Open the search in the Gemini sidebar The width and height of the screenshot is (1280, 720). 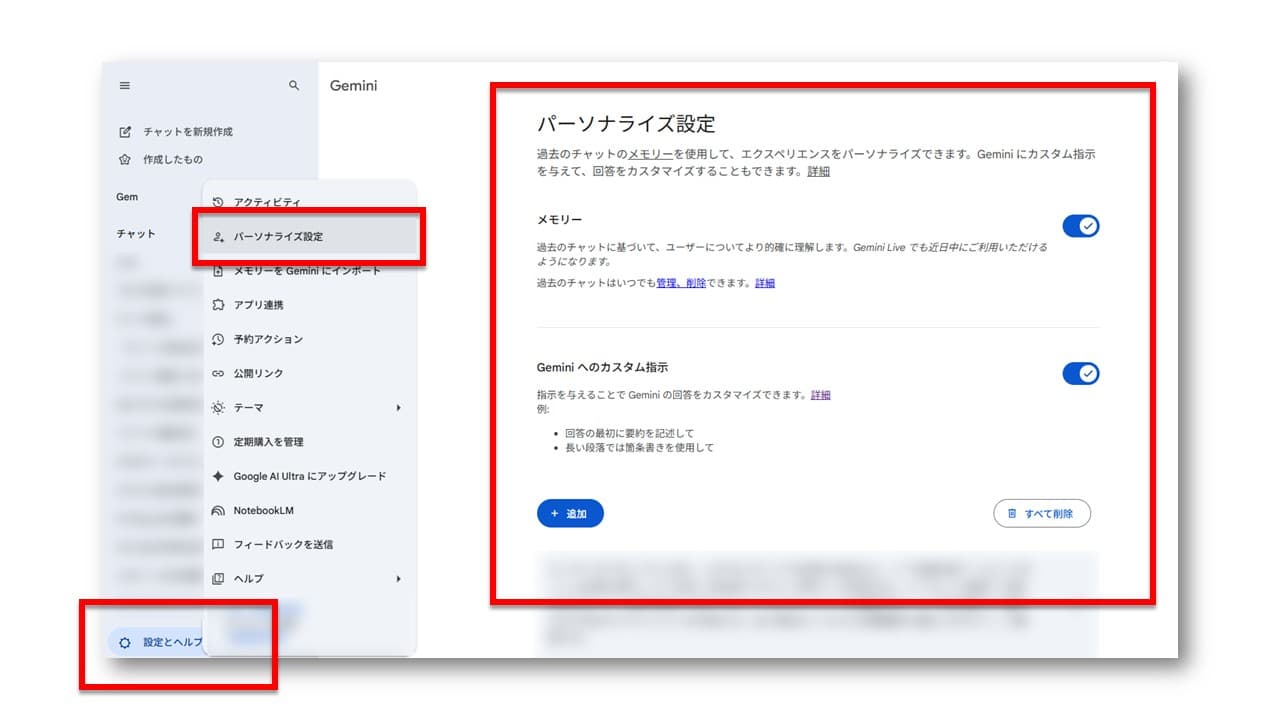click(x=293, y=85)
